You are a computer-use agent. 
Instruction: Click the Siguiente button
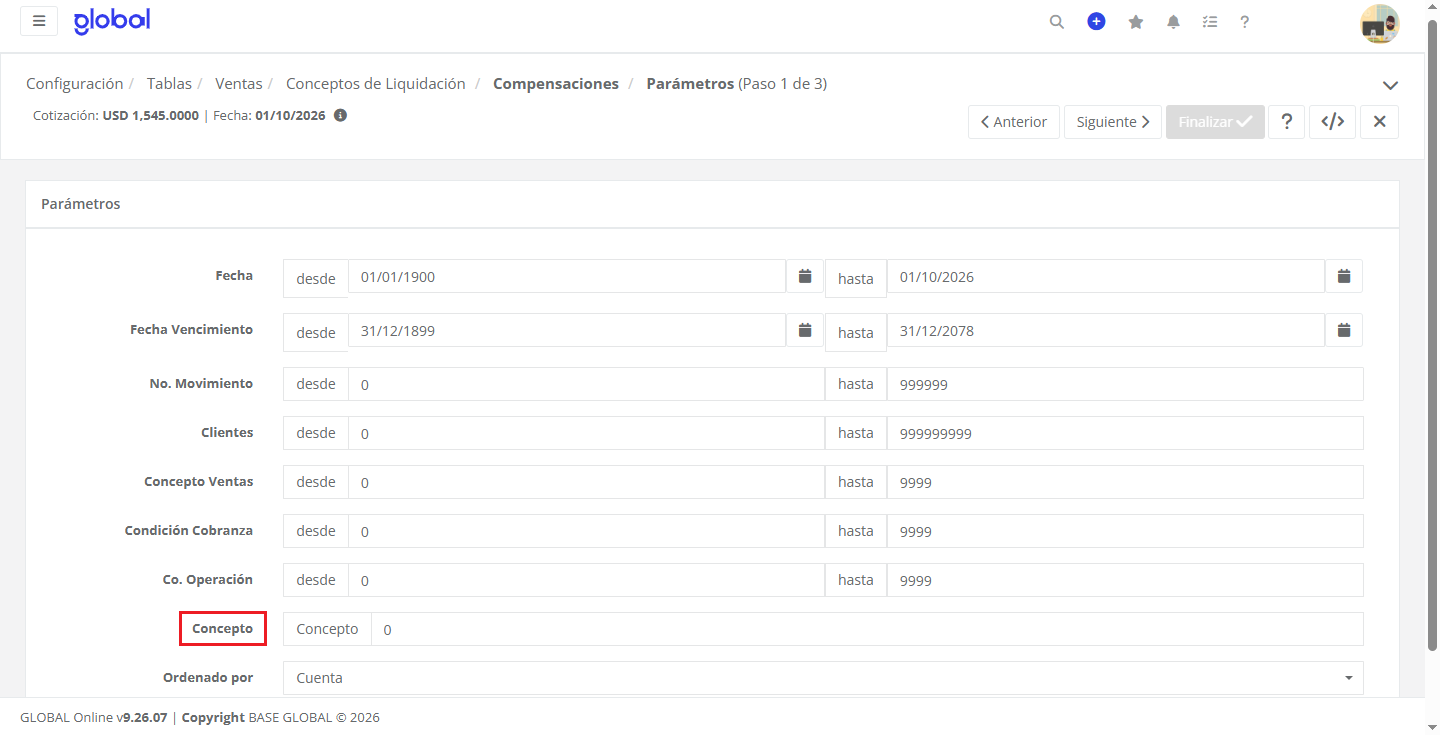pyautogui.click(x=1113, y=122)
